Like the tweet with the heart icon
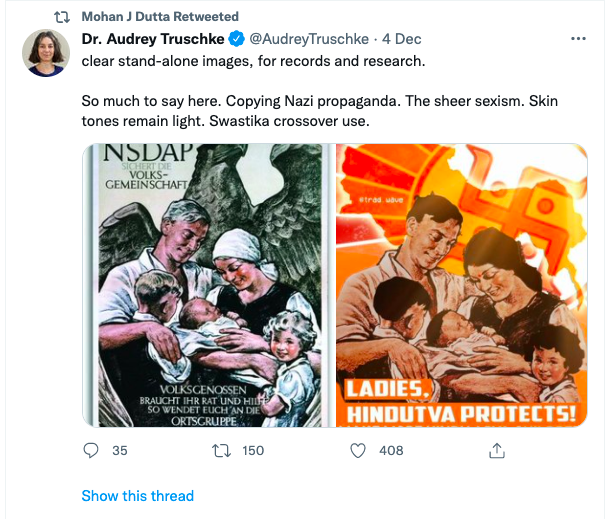The height and width of the screenshot is (519, 605). [358, 451]
